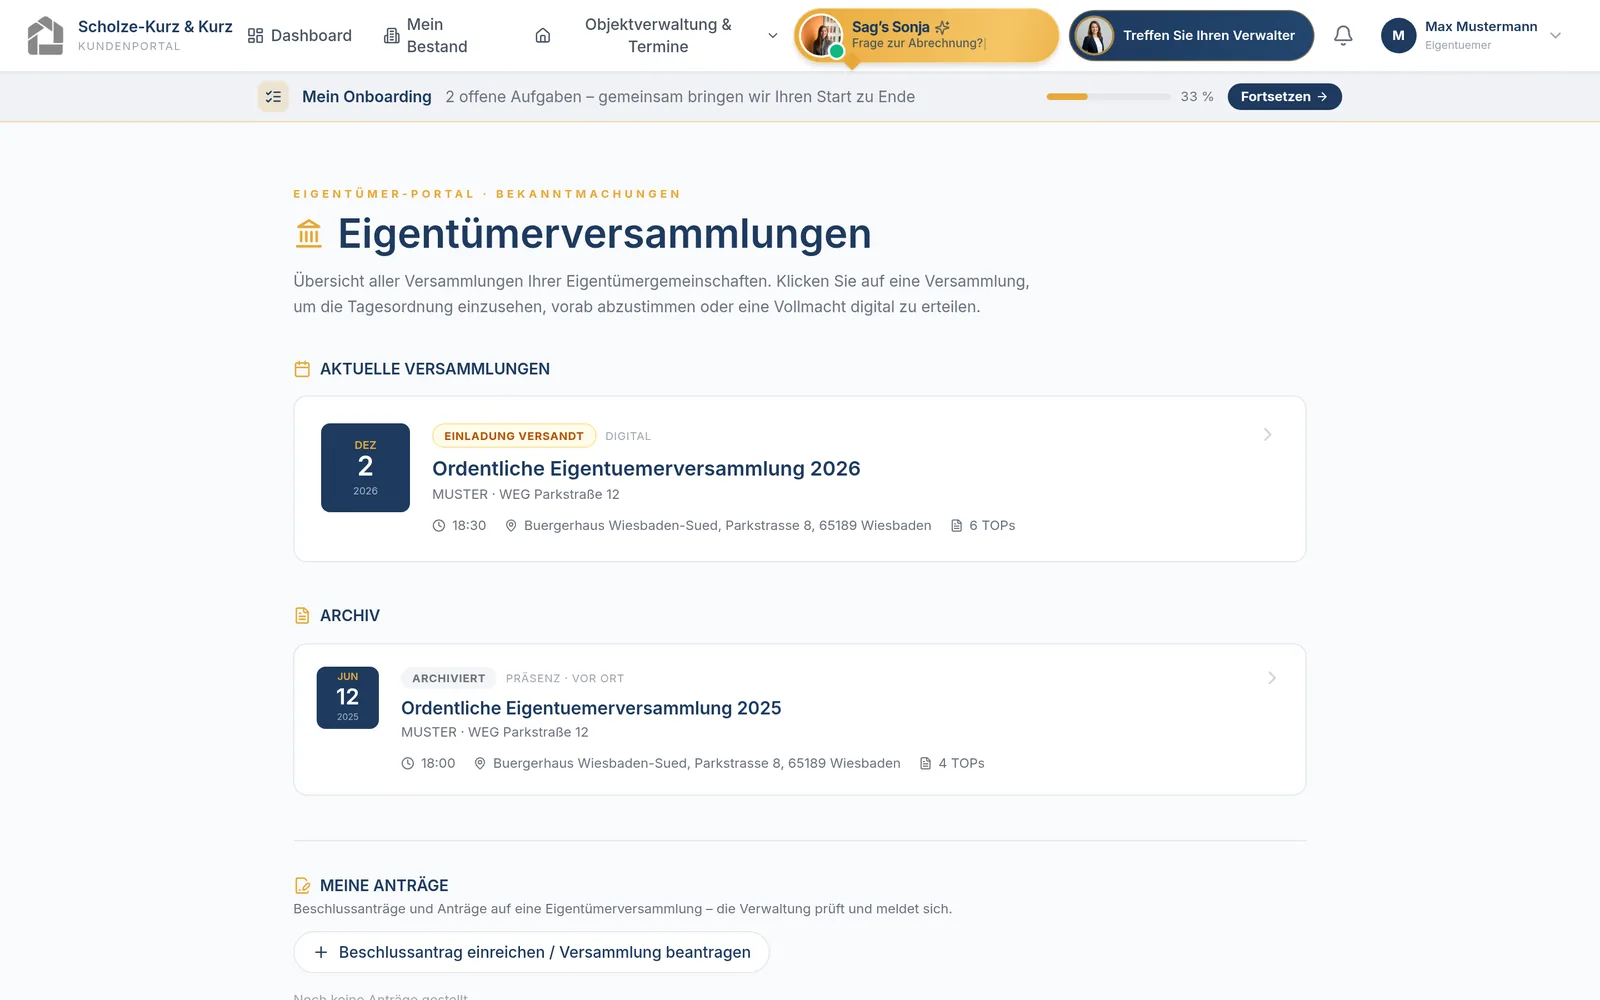Click the location pin in the 2026 meeting
The width and height of the screenshot is (1600, 1000).
tap(511, 525)
